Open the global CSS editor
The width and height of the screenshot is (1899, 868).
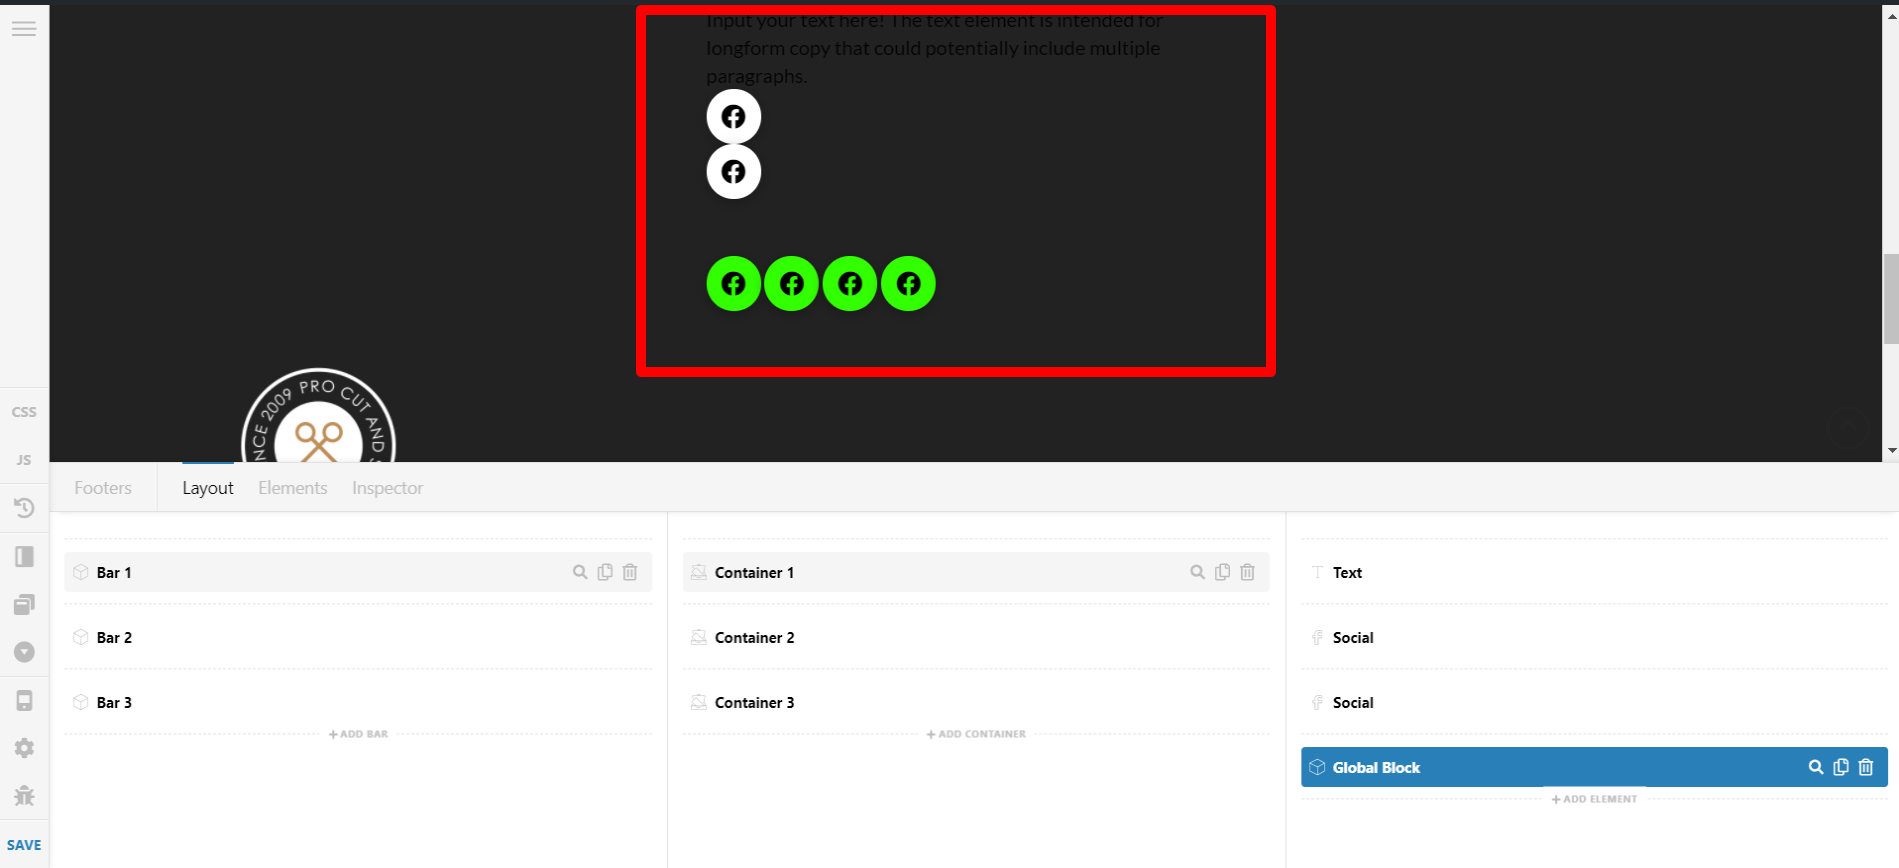point(24,412)
